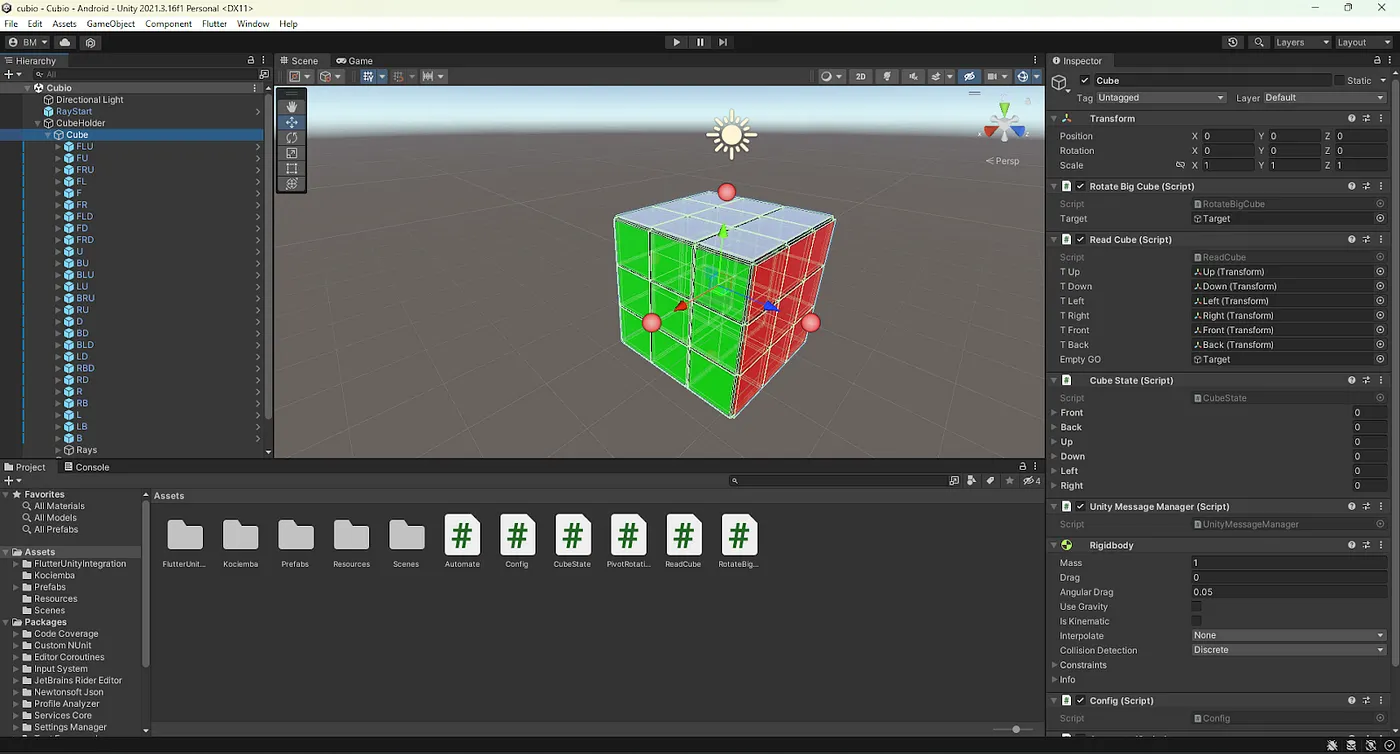The image size is (1400, 754).
Task: Open the Collision Detection dropdown
Action: click(x=1288, y=650)
